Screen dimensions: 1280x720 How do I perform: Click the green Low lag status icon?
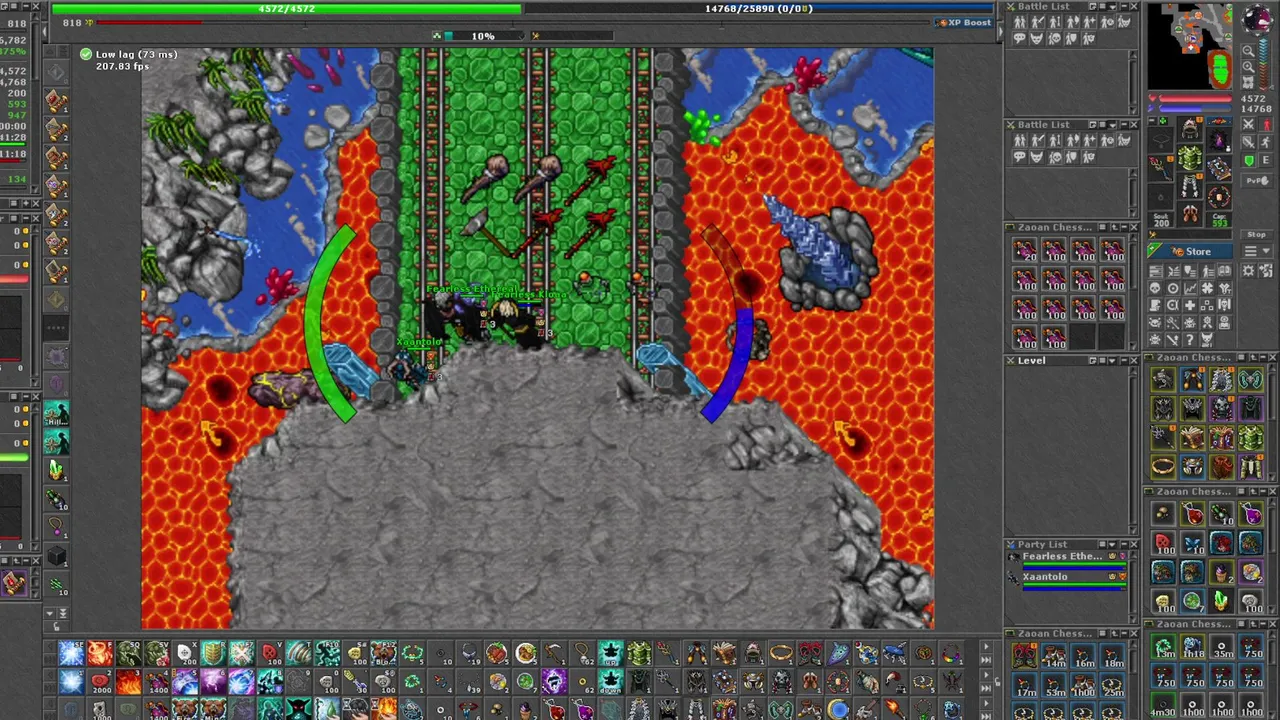85,54
